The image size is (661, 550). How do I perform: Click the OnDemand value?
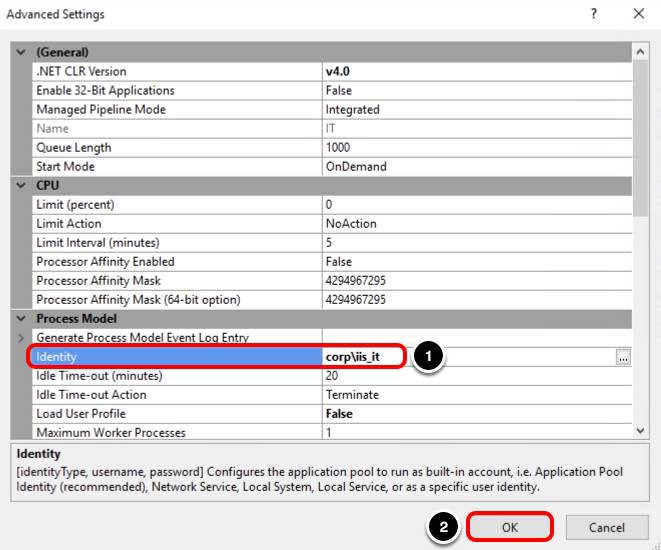pos(477,166)
